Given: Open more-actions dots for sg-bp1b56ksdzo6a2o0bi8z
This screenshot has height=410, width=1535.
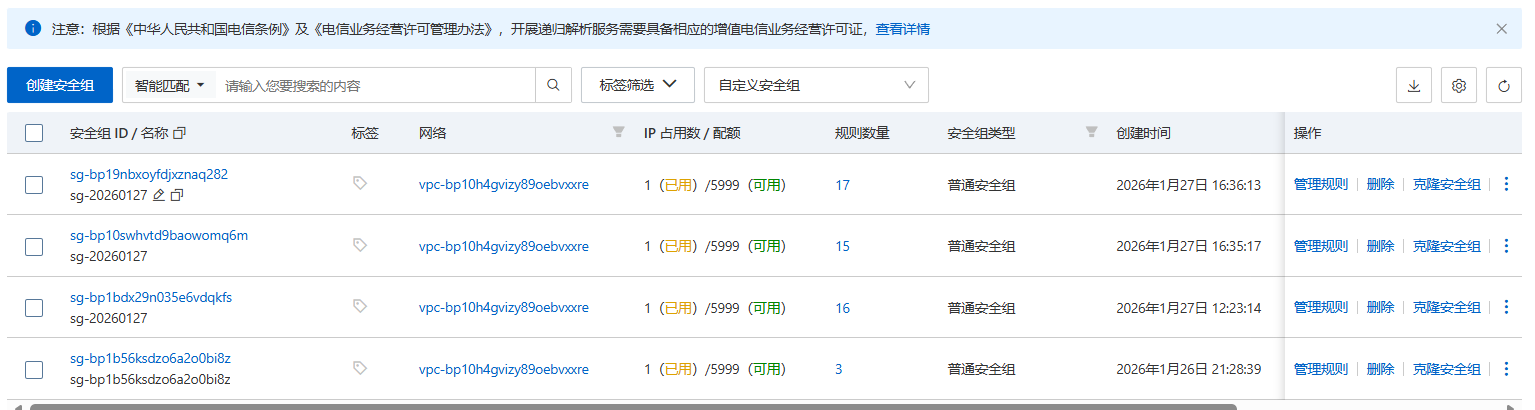Looking at the screenshot, I should [1507, 369].
